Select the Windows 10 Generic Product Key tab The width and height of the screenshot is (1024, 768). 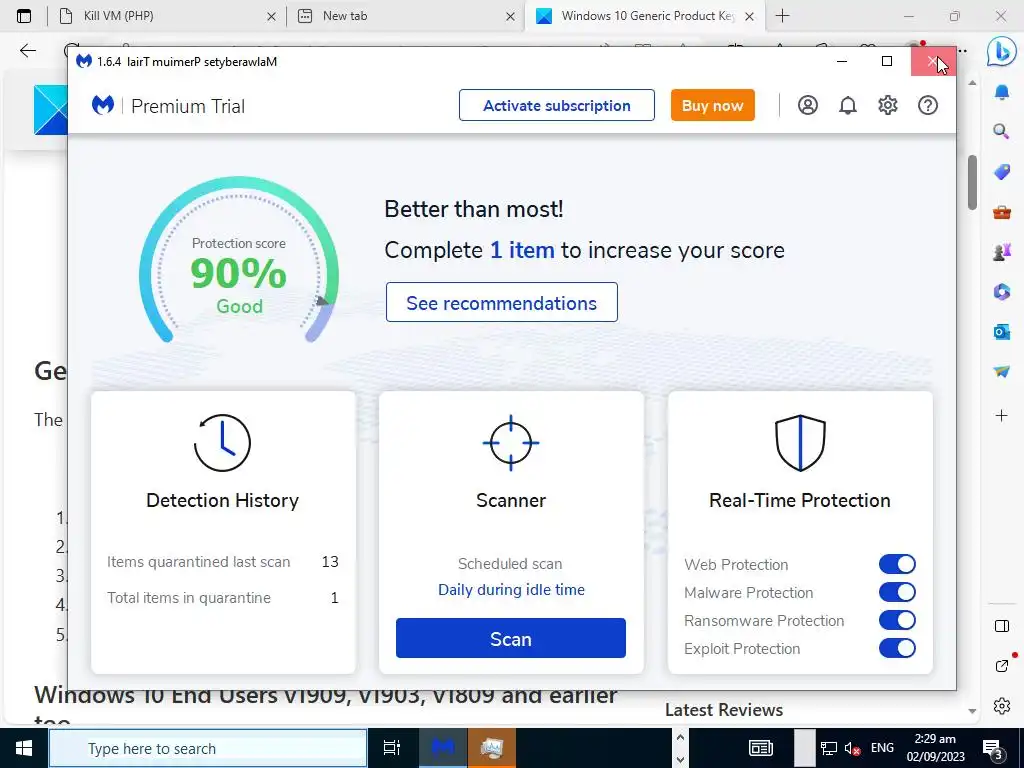[x=645, y=16]
